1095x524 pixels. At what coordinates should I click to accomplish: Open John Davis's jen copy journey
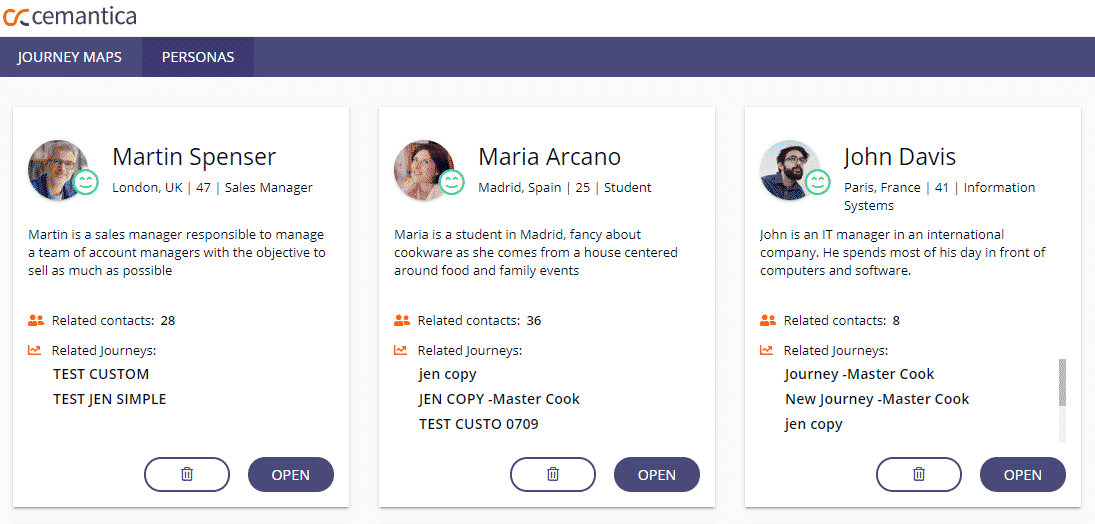coord(814,423)
